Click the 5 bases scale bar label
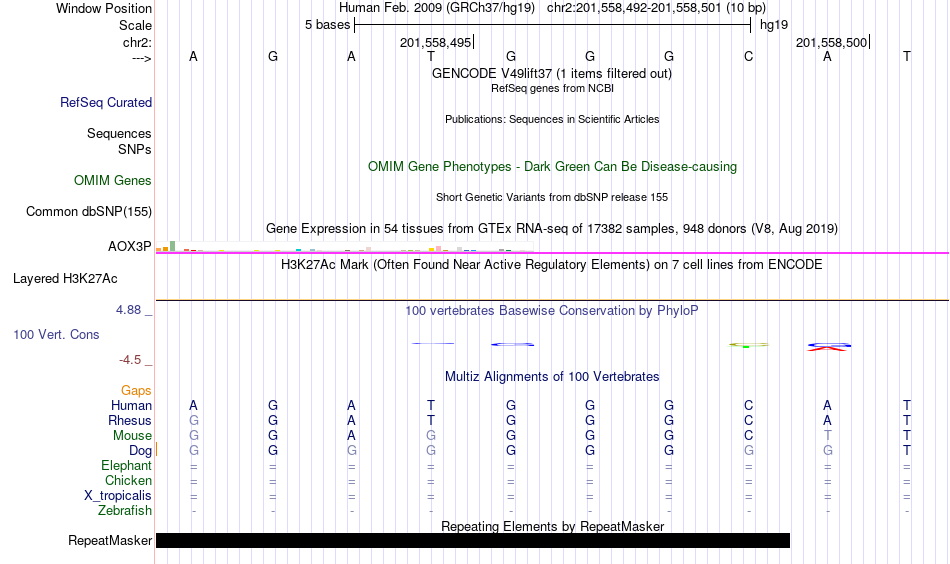Viewport: 950px width, 564px height. pyautogui.click(x=327, y=25)
